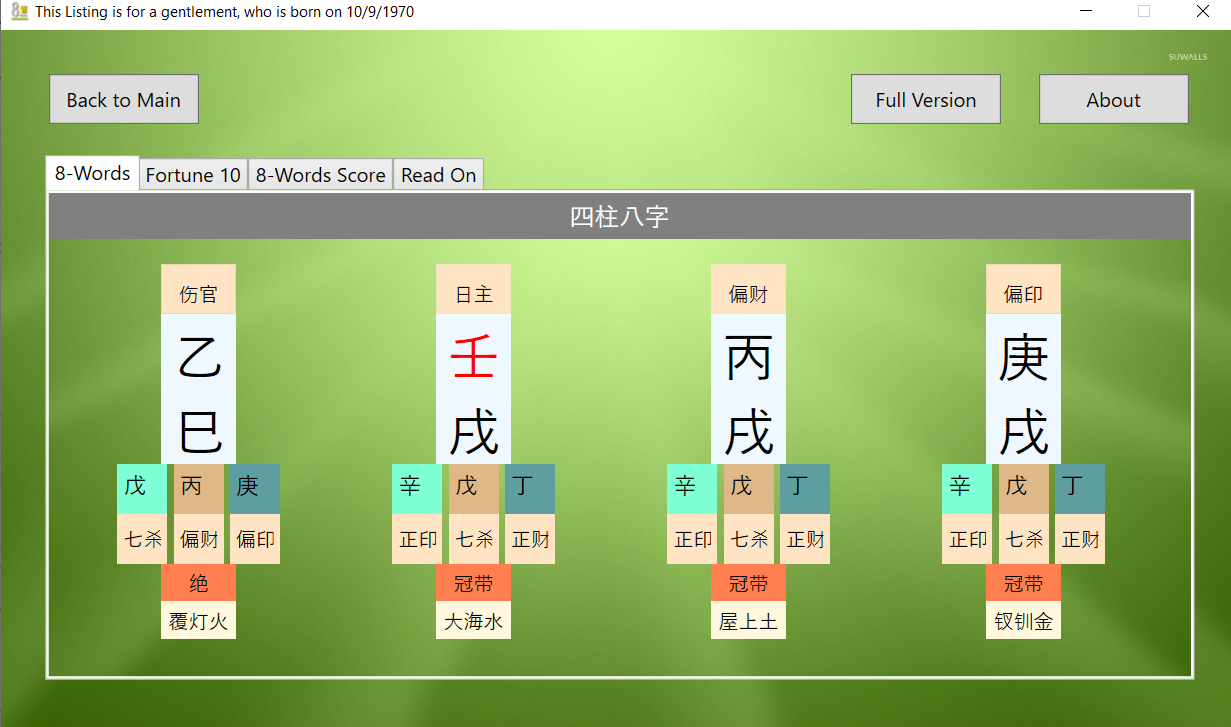Select the 日主 label

click(x=473, y=294)
